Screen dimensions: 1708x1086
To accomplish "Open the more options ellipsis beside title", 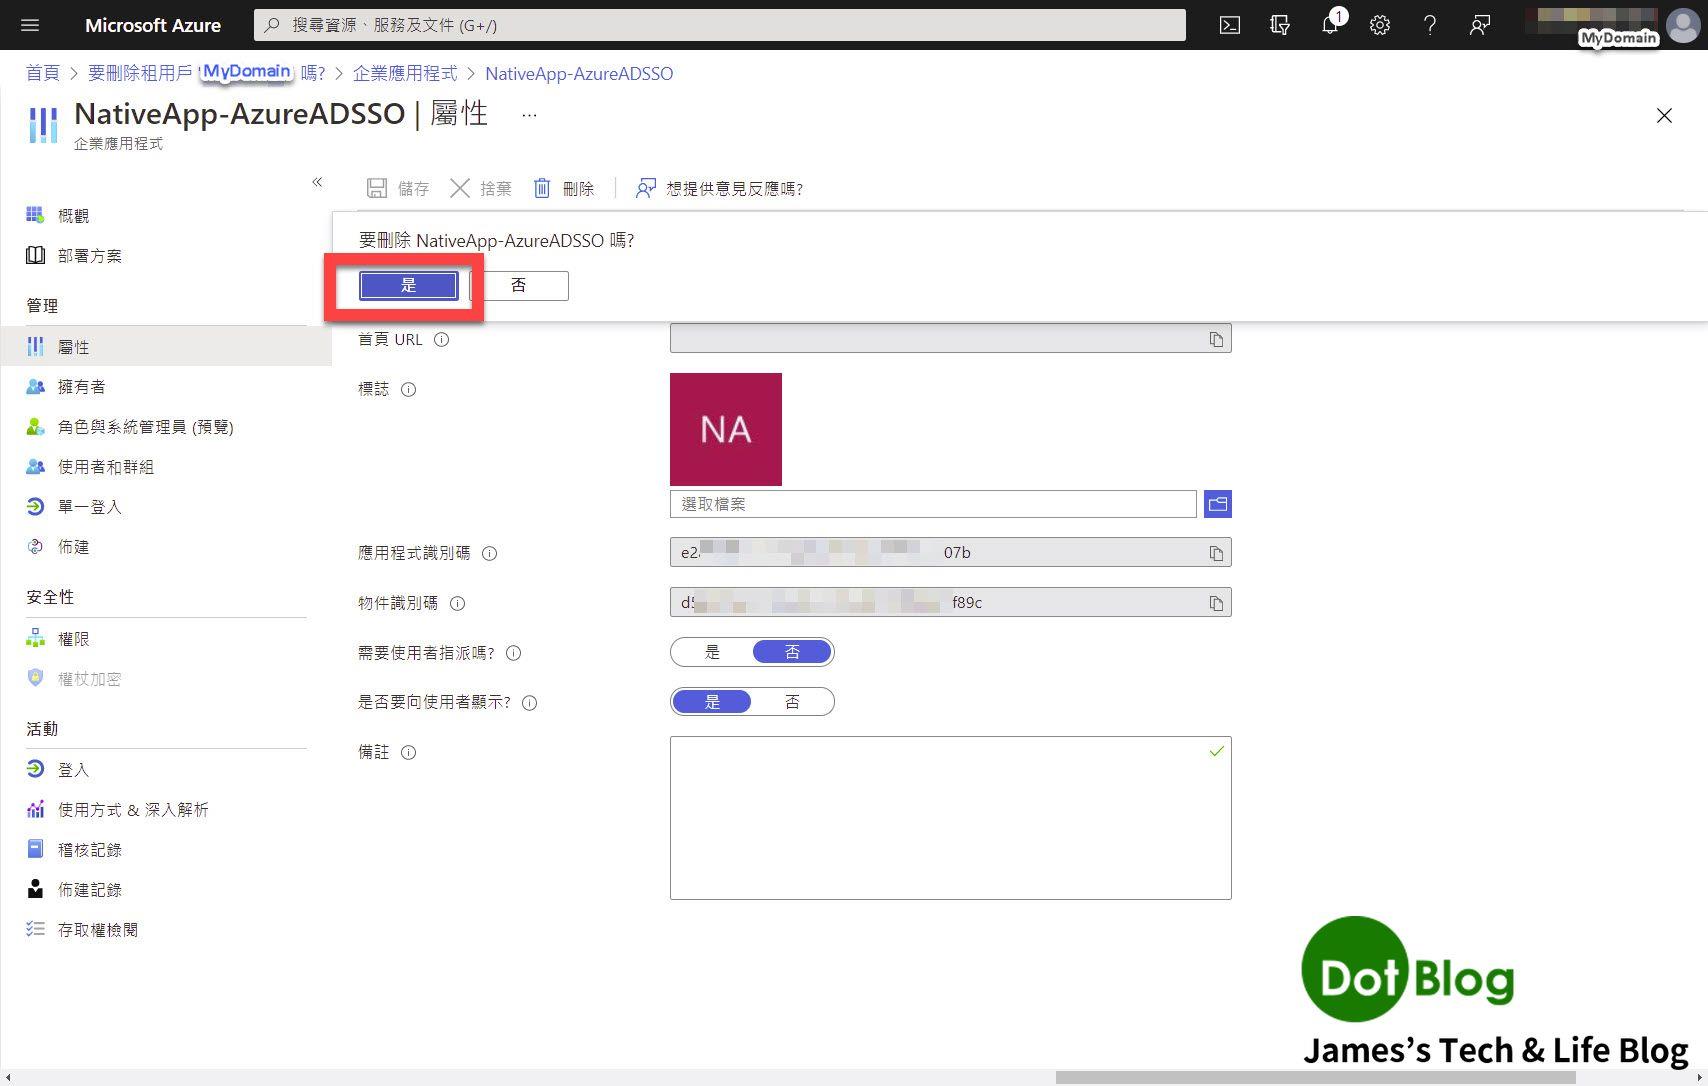I will click(529, 115).
